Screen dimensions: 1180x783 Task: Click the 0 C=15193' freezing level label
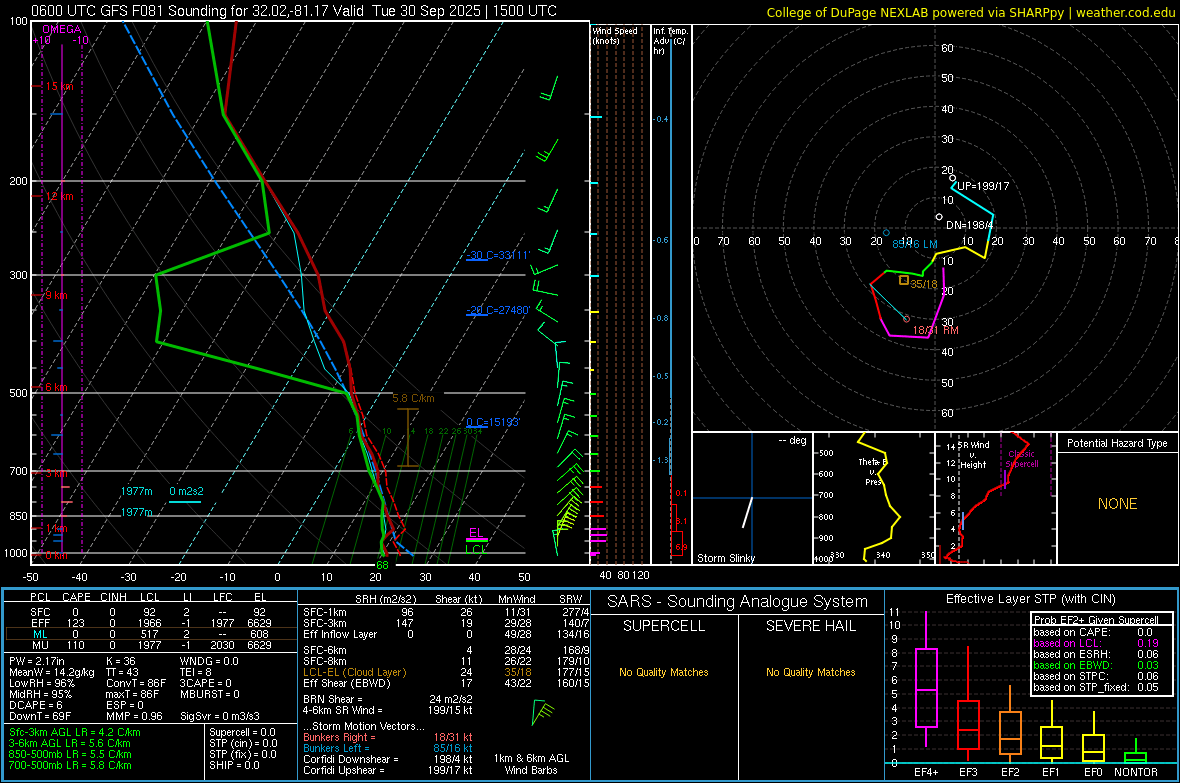(493, 422)
